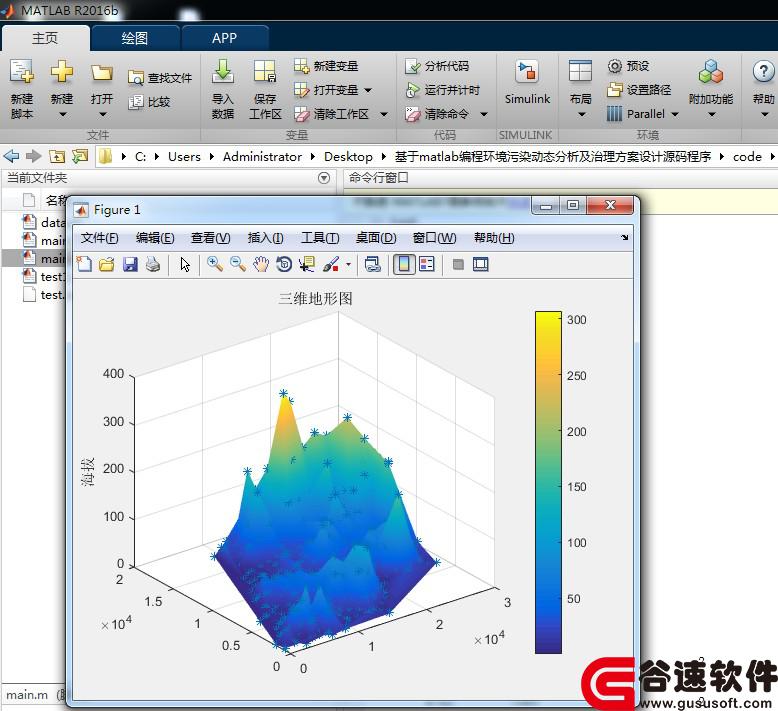Click 设置路径 set path
This screenshot has width=778, height=711.
pyautogui.click(x=639, y=90)
